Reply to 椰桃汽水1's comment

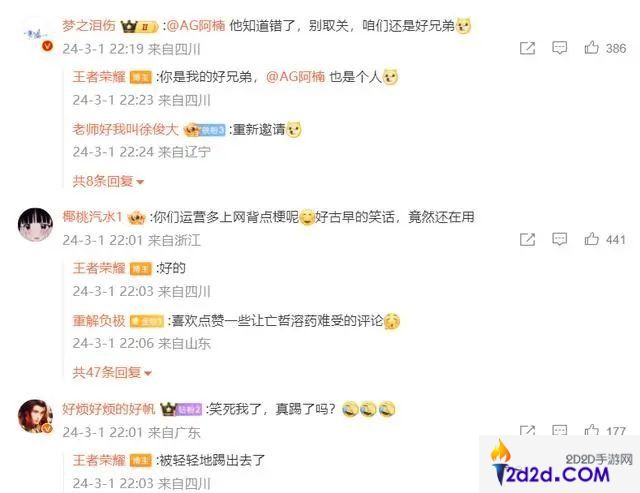tap(560, 239)
